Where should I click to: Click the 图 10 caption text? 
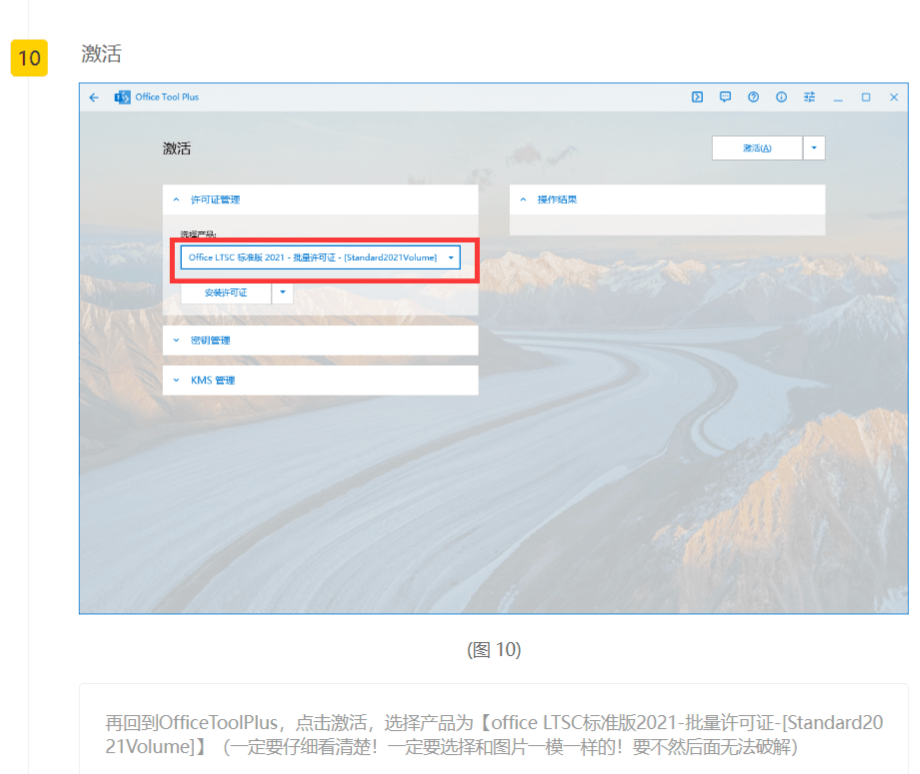[x=494, y=650]
